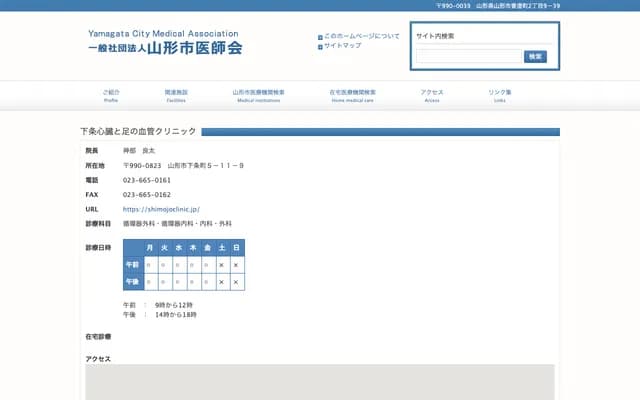
Task: Go to the サイトマップ page
Action: coord(343,46)
